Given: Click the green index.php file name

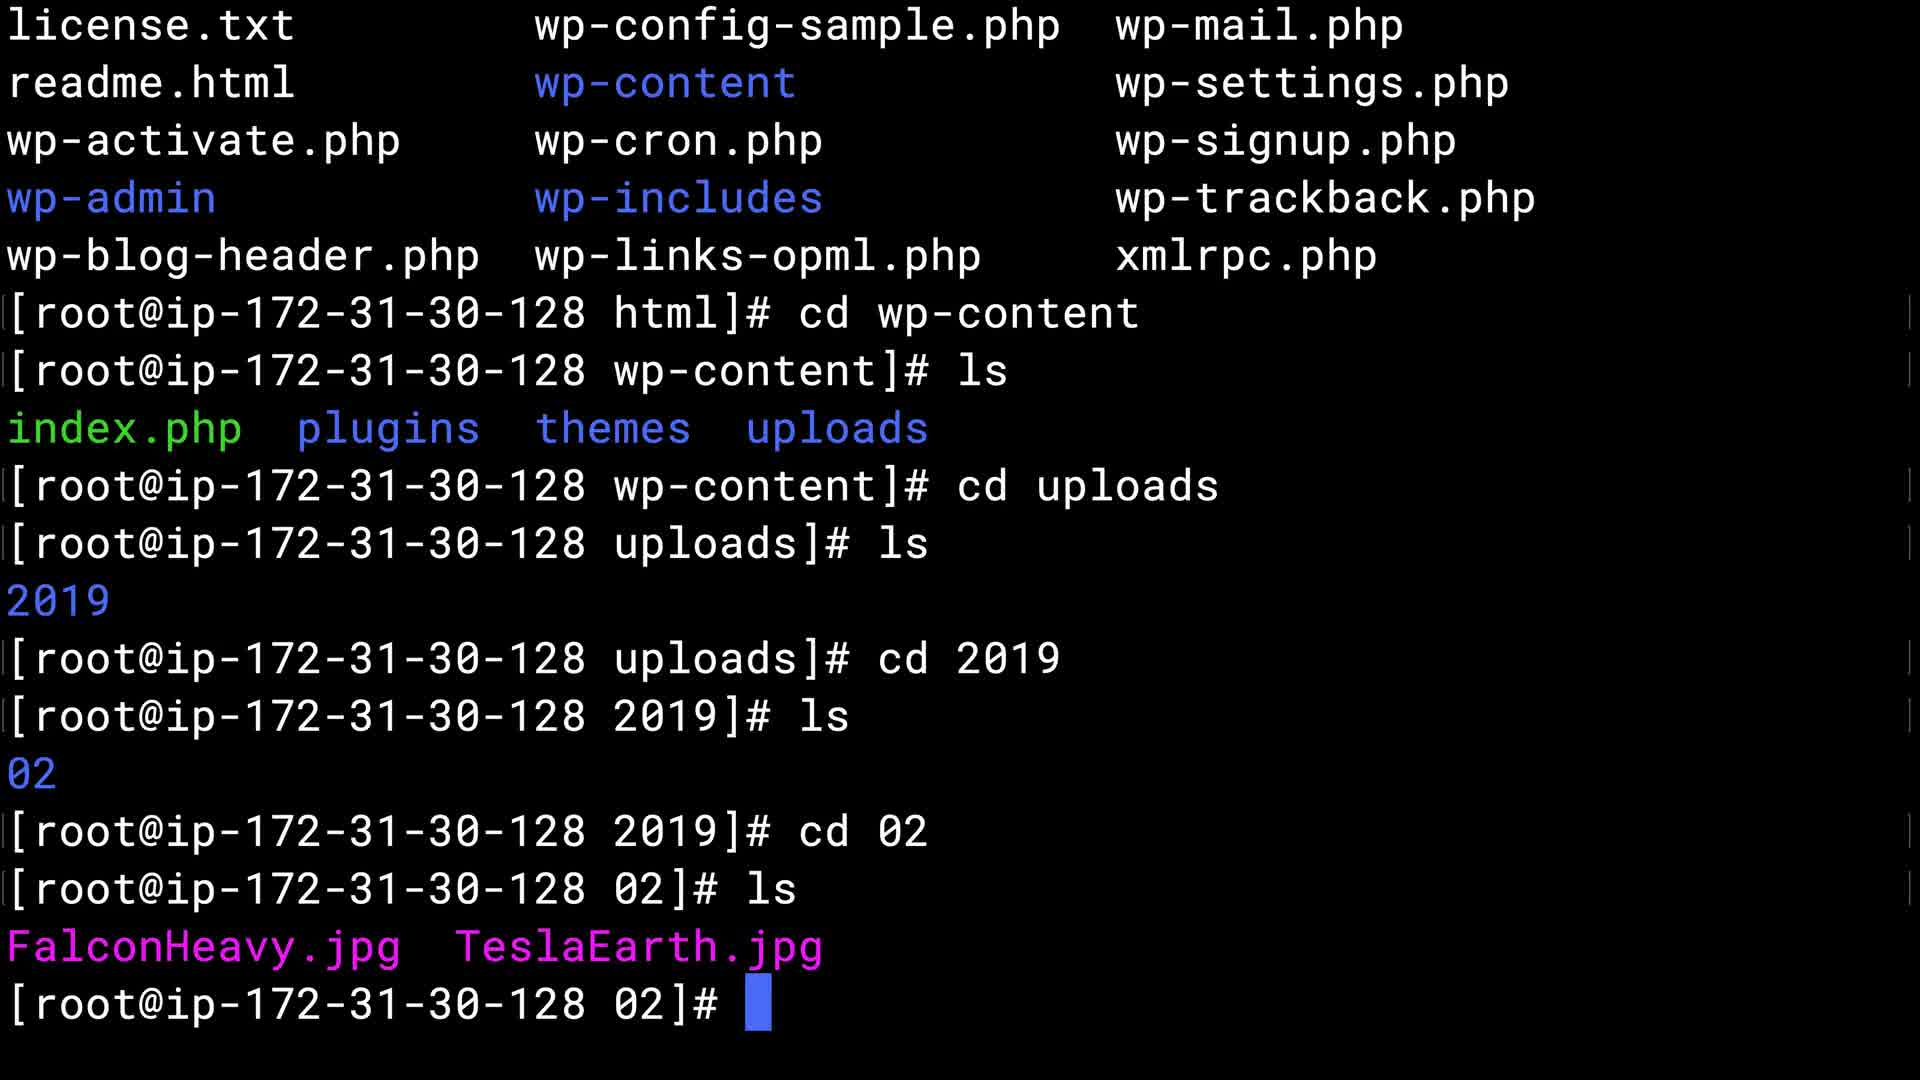Looking at the screenshot, I should 125,429.
